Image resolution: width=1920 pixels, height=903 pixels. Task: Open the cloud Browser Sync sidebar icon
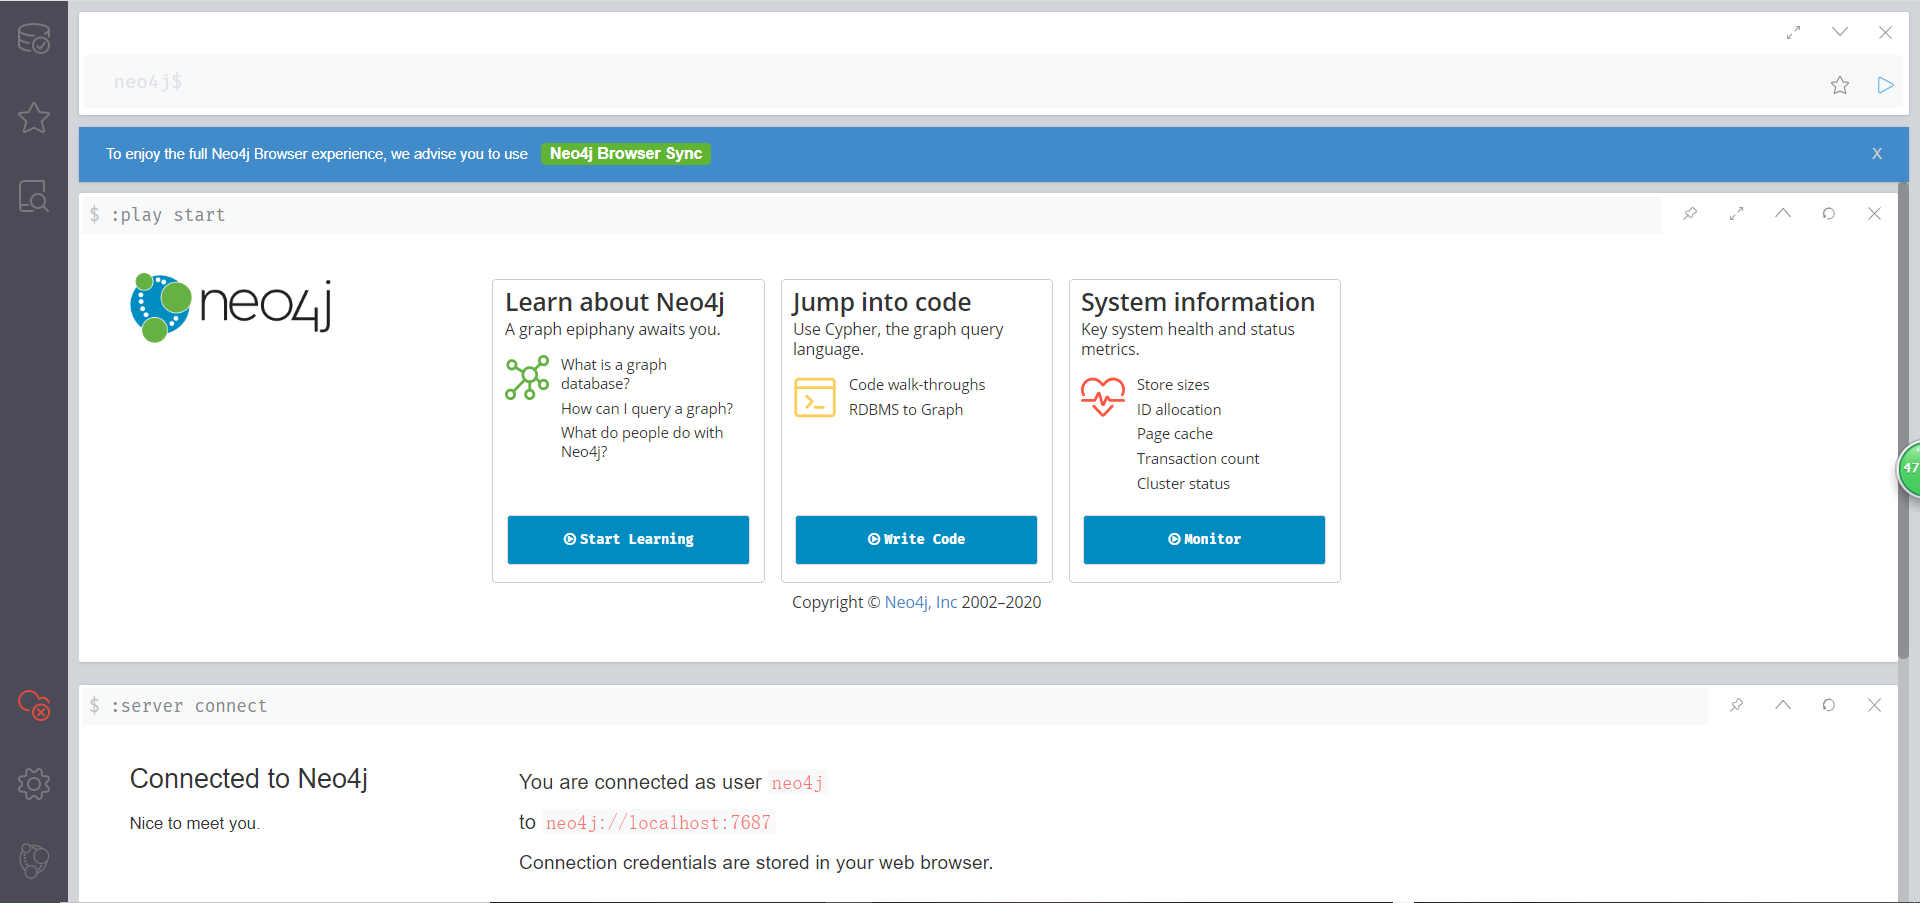[x=34, y=705]
